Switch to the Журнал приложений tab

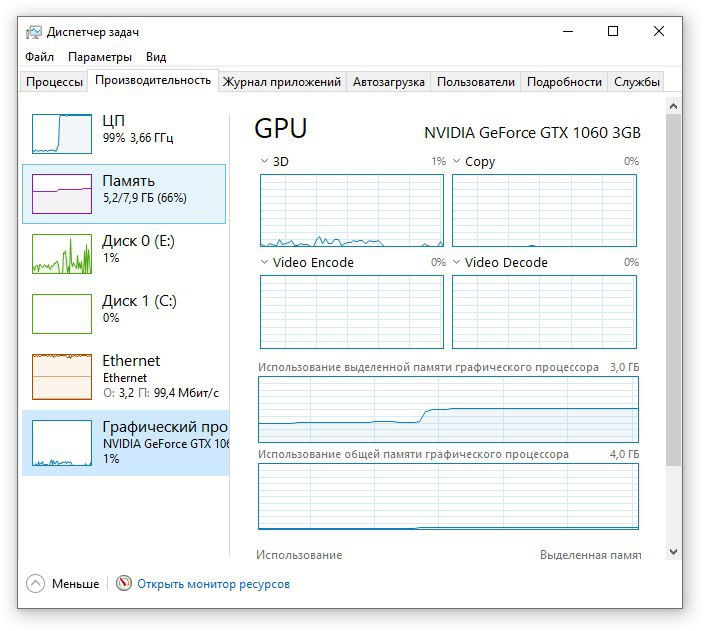pos(282,82)
